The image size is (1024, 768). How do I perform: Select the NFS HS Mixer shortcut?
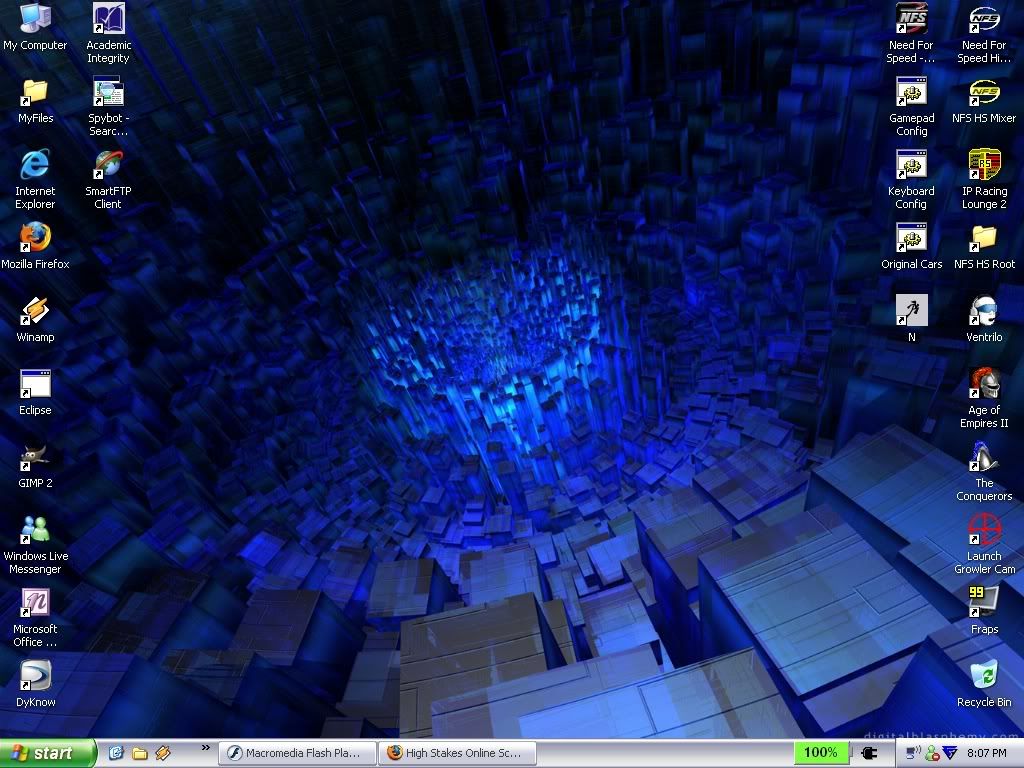pyautogui.click(x=984, y=101)
